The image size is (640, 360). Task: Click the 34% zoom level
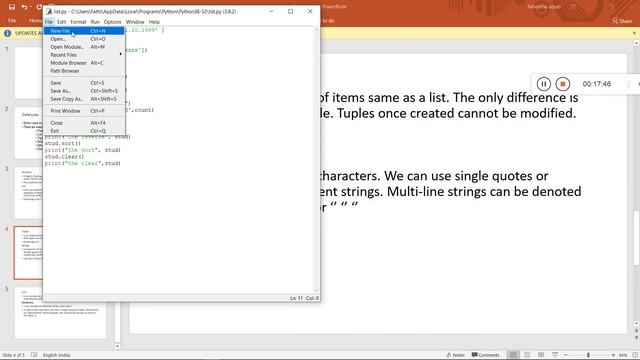623,355
